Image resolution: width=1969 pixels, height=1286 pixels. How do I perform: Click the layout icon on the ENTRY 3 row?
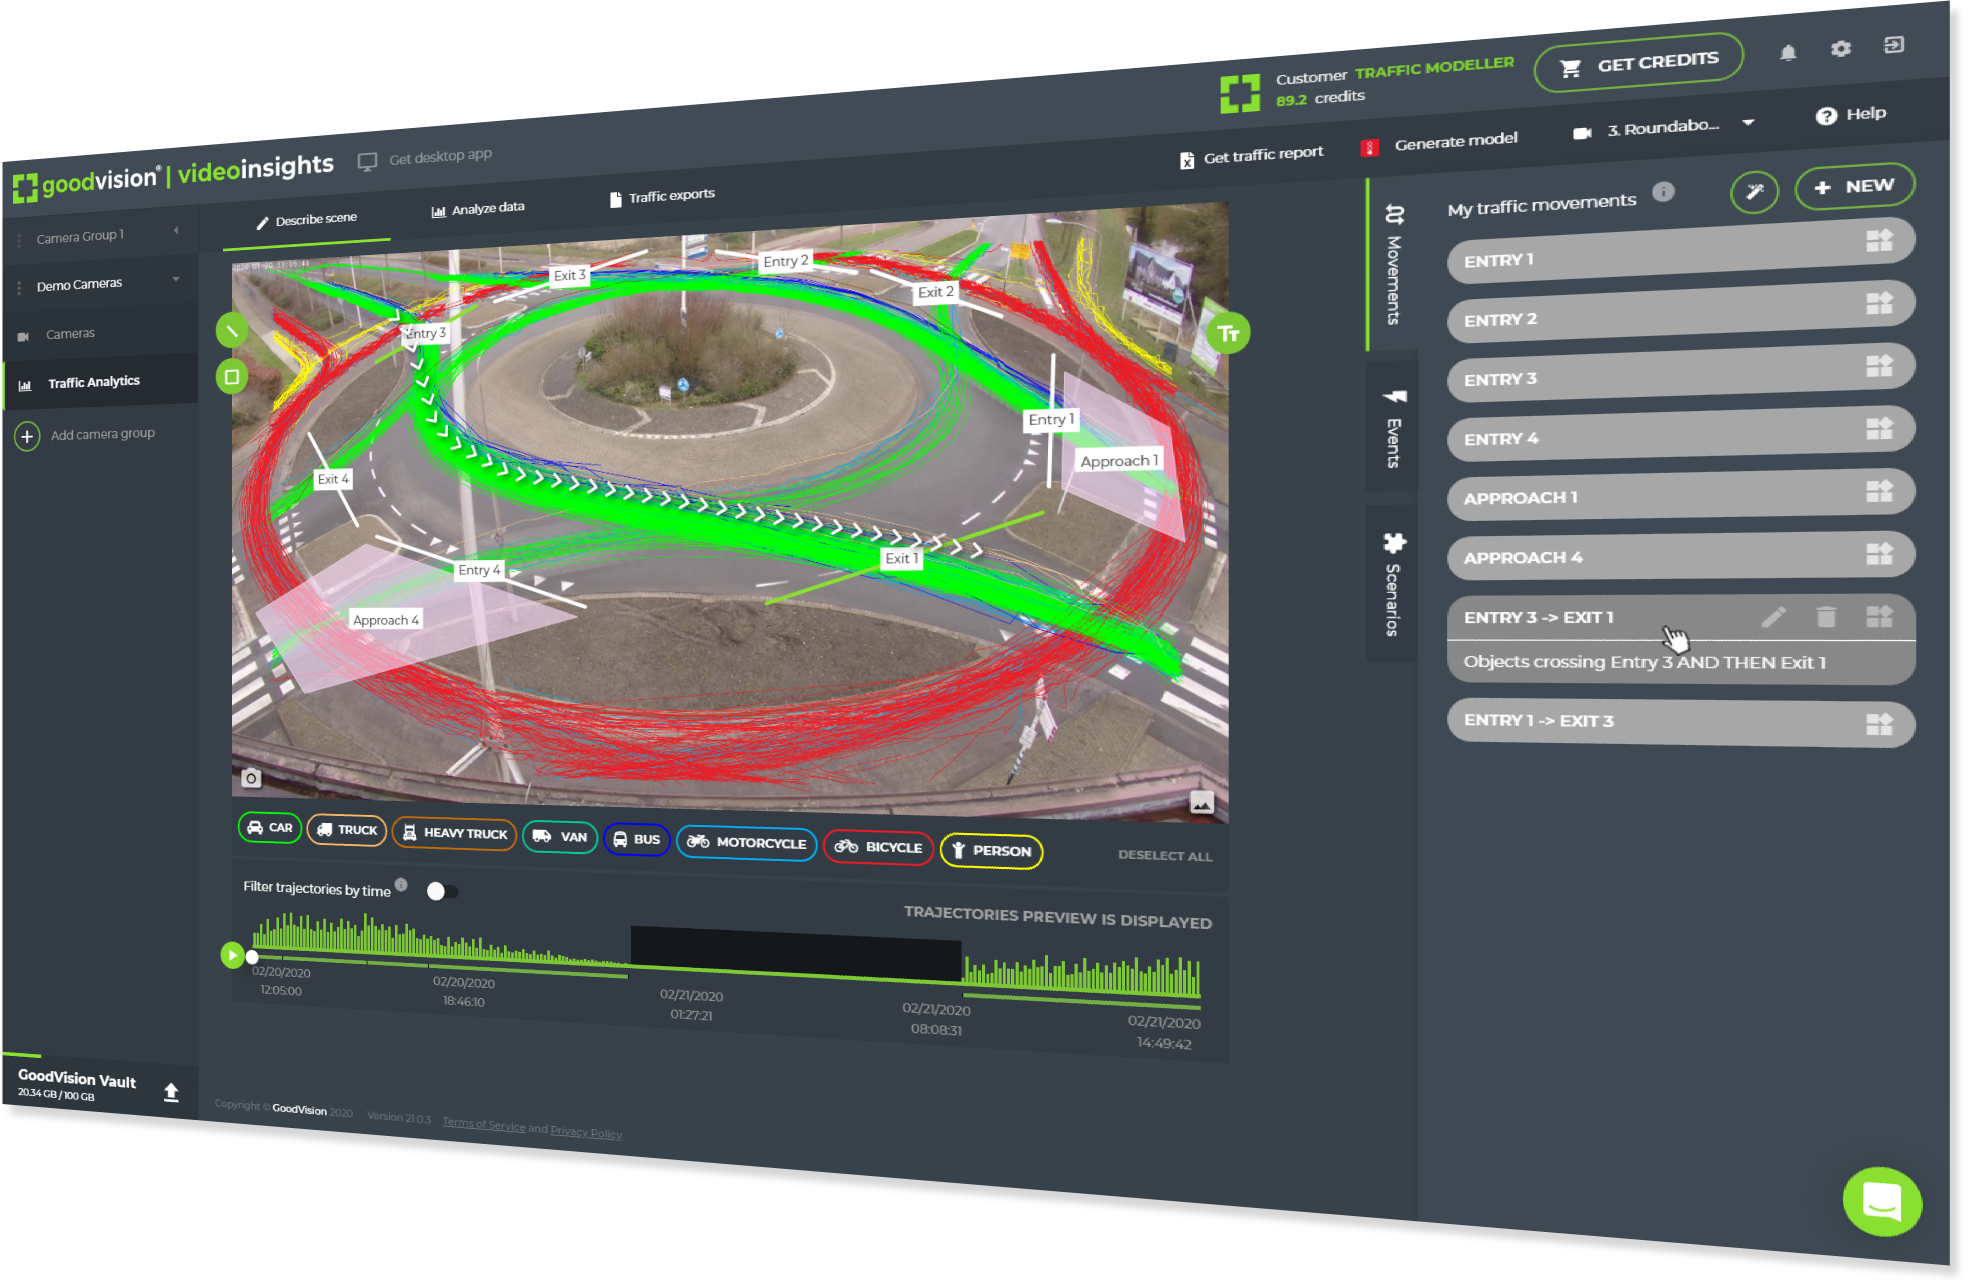[x=1880, y=366]
